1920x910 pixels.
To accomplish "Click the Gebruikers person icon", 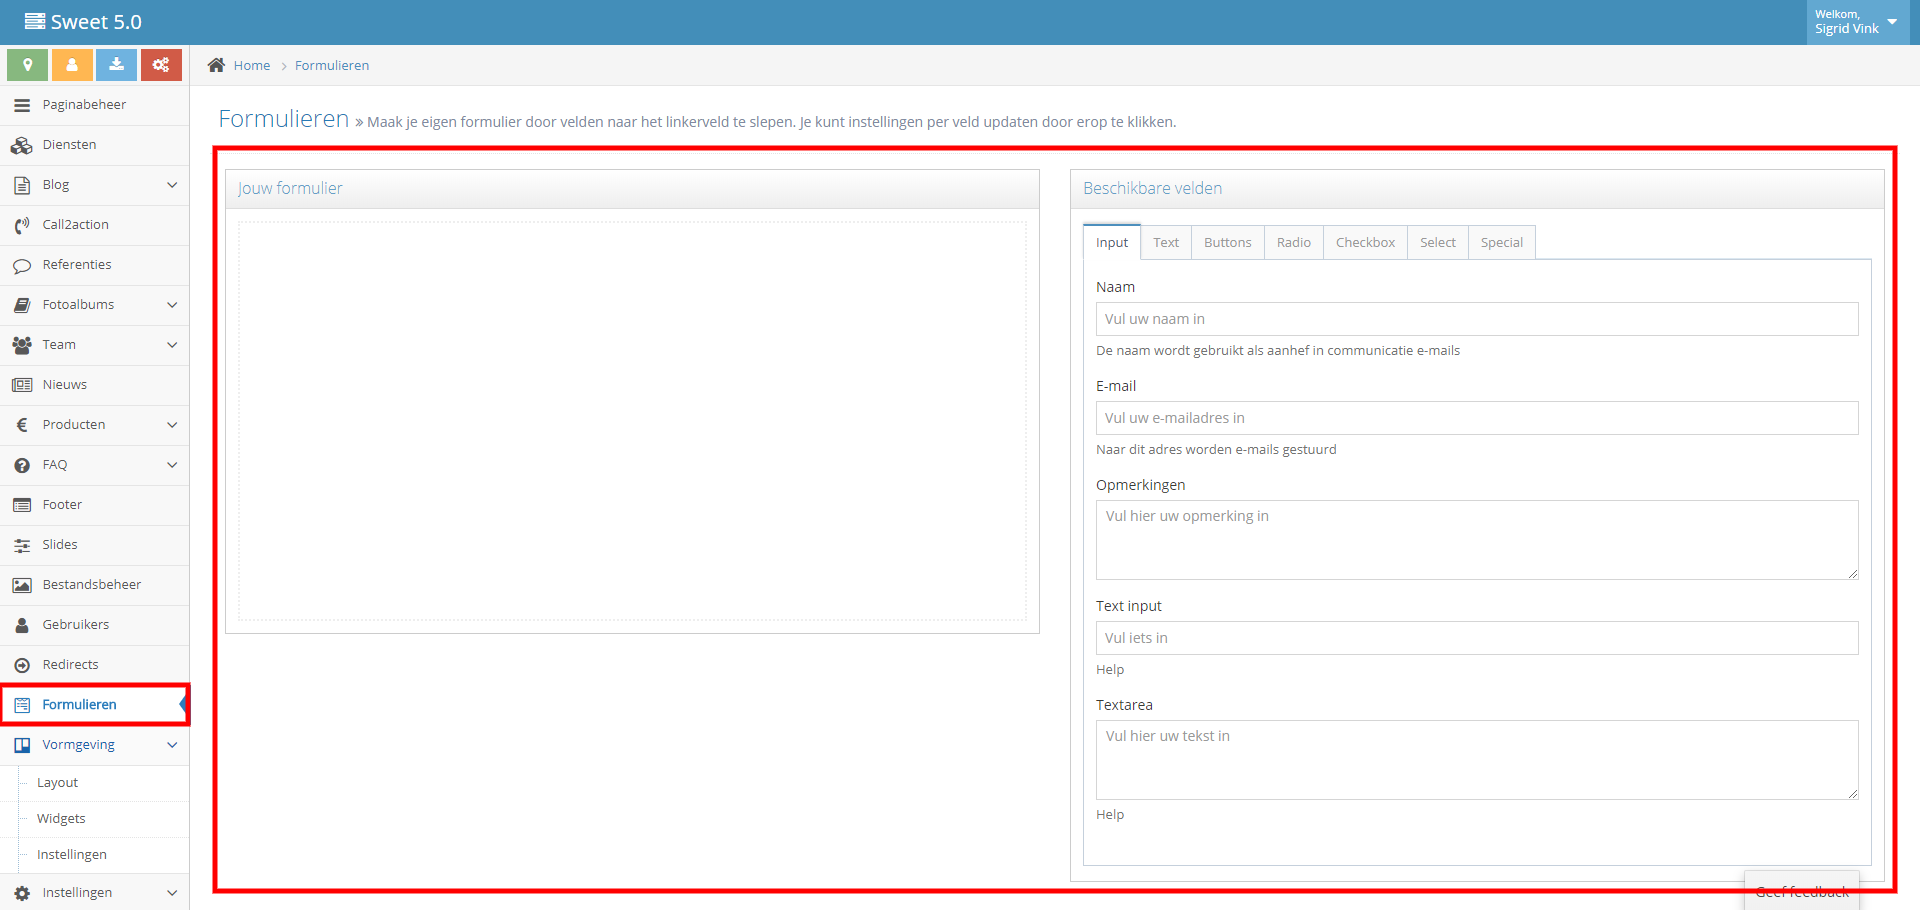I will pos(22,625).
